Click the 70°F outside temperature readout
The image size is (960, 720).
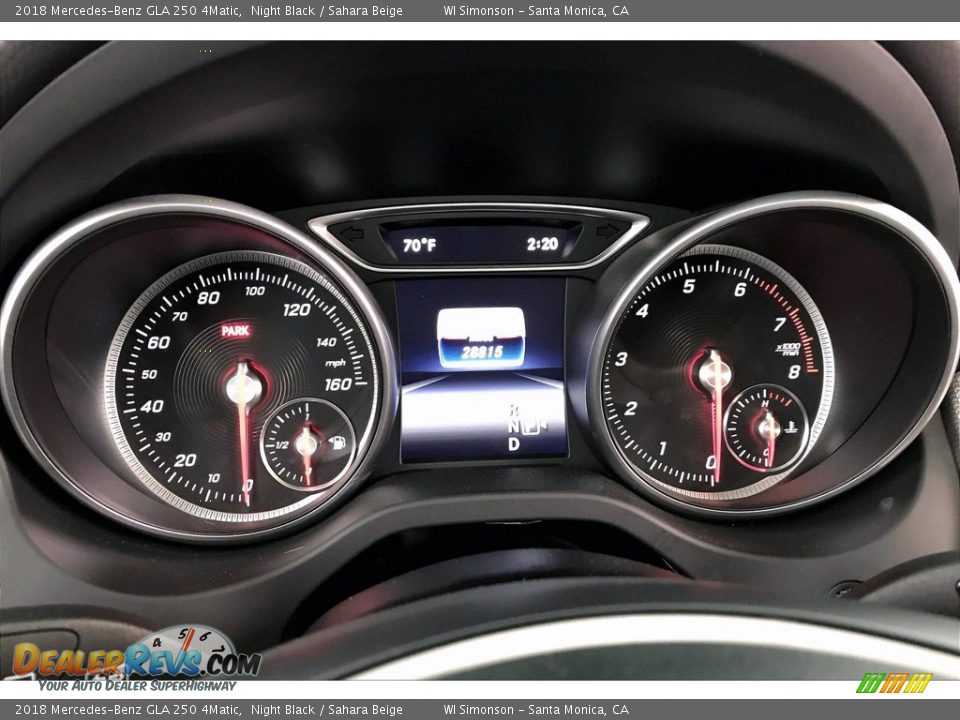click(419, 246)
